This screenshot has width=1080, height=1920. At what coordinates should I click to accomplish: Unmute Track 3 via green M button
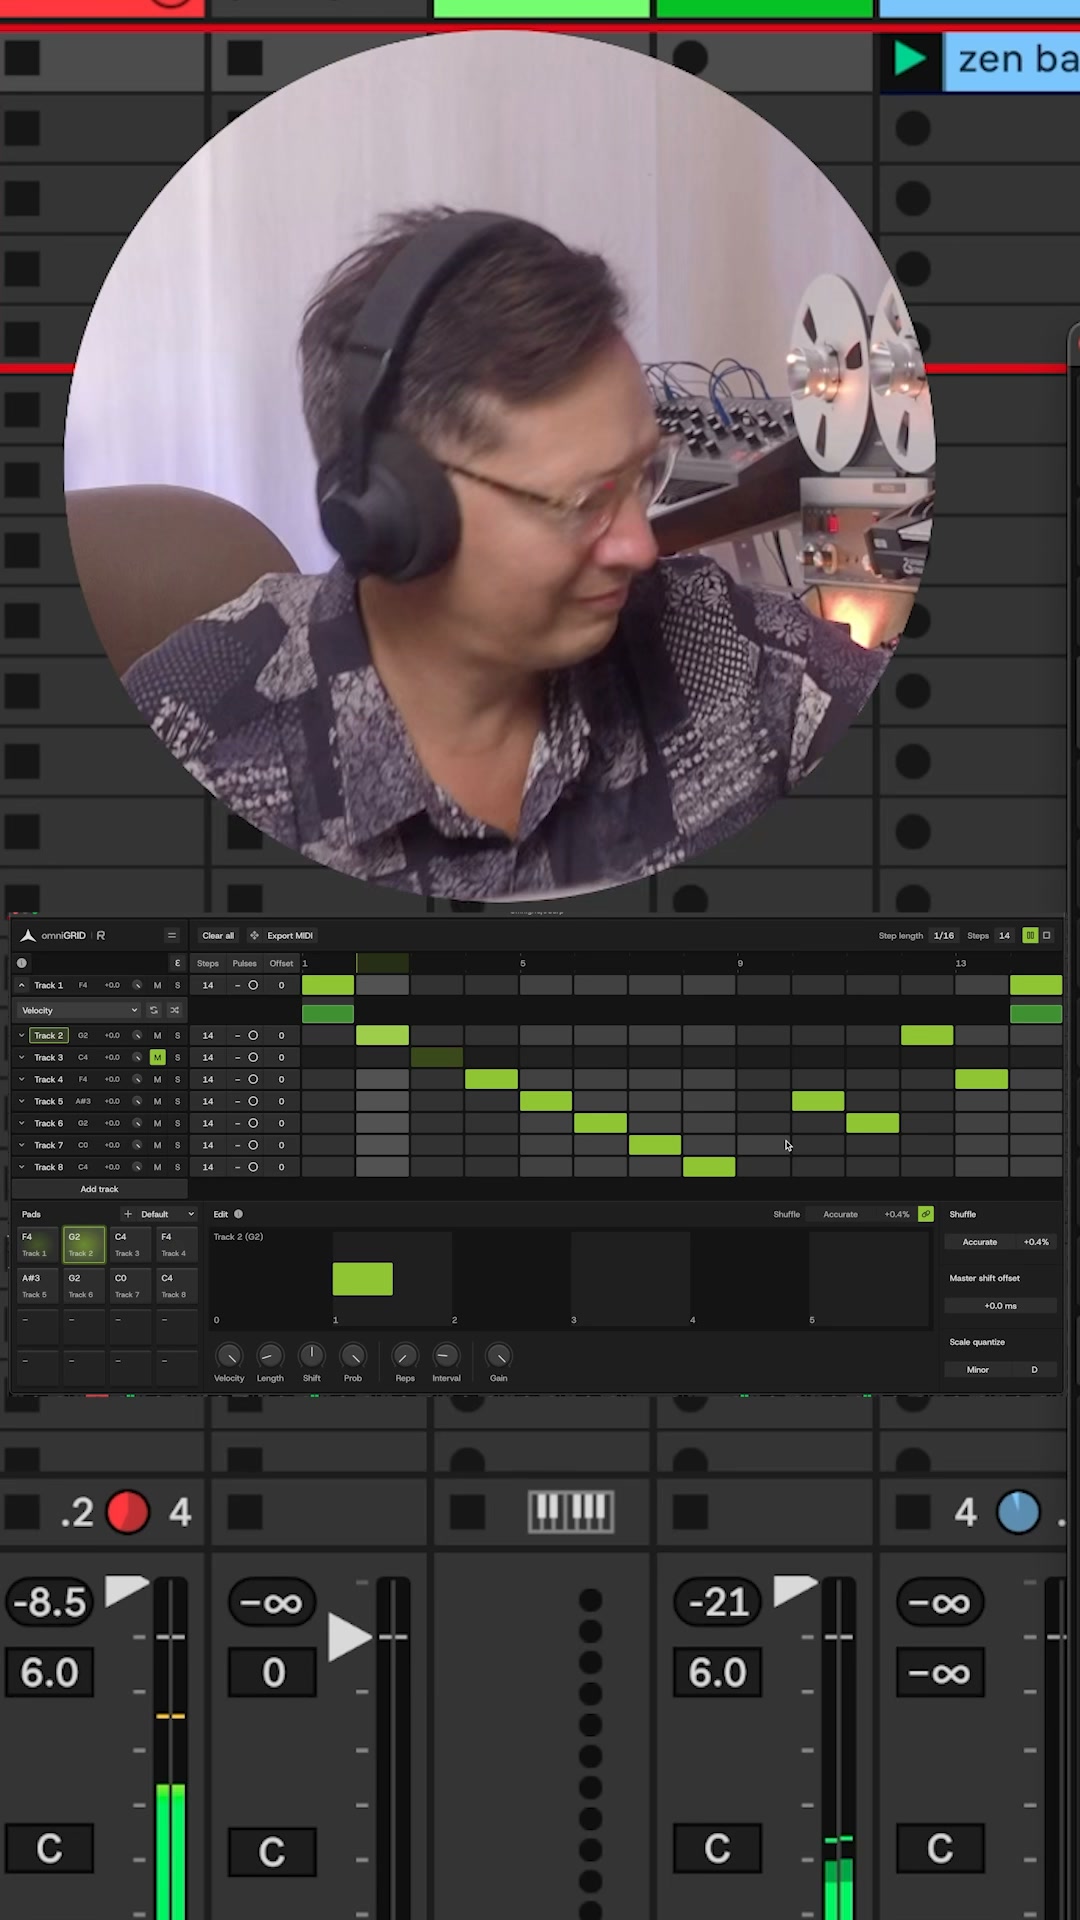point(157,1057)
